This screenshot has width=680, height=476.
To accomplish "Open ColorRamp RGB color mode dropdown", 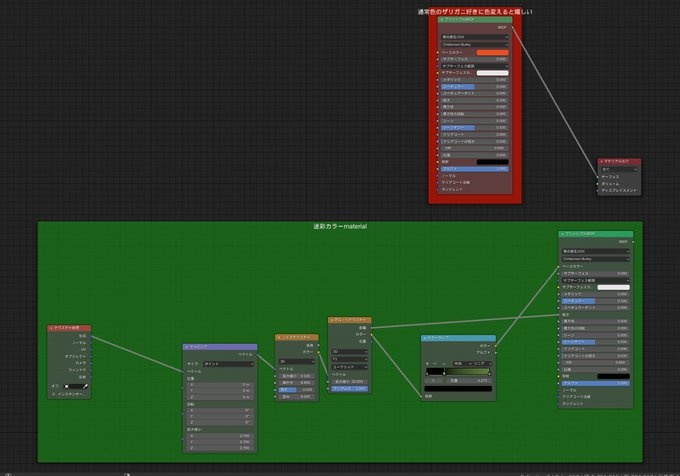I will click(462, 363).
